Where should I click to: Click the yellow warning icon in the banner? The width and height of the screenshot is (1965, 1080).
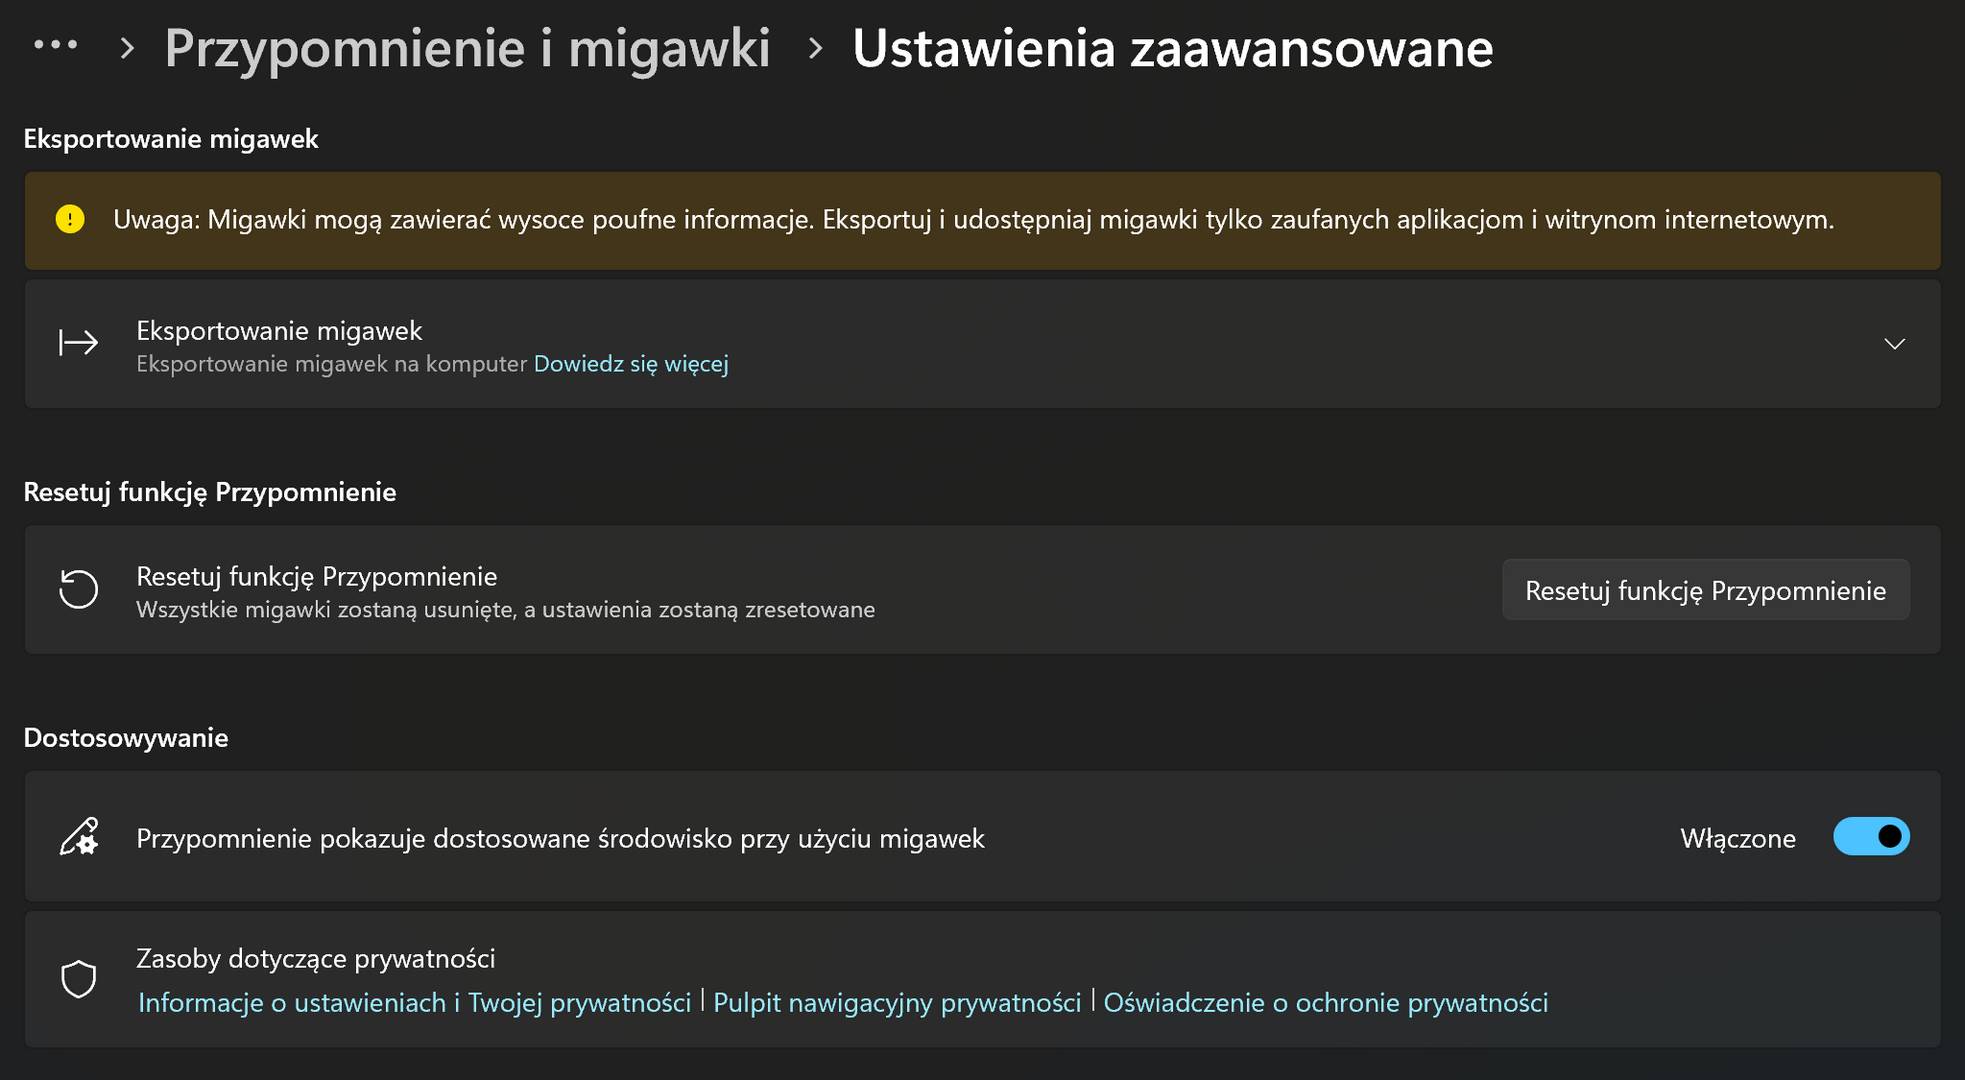pyautogui.click(x=70, y=219)
